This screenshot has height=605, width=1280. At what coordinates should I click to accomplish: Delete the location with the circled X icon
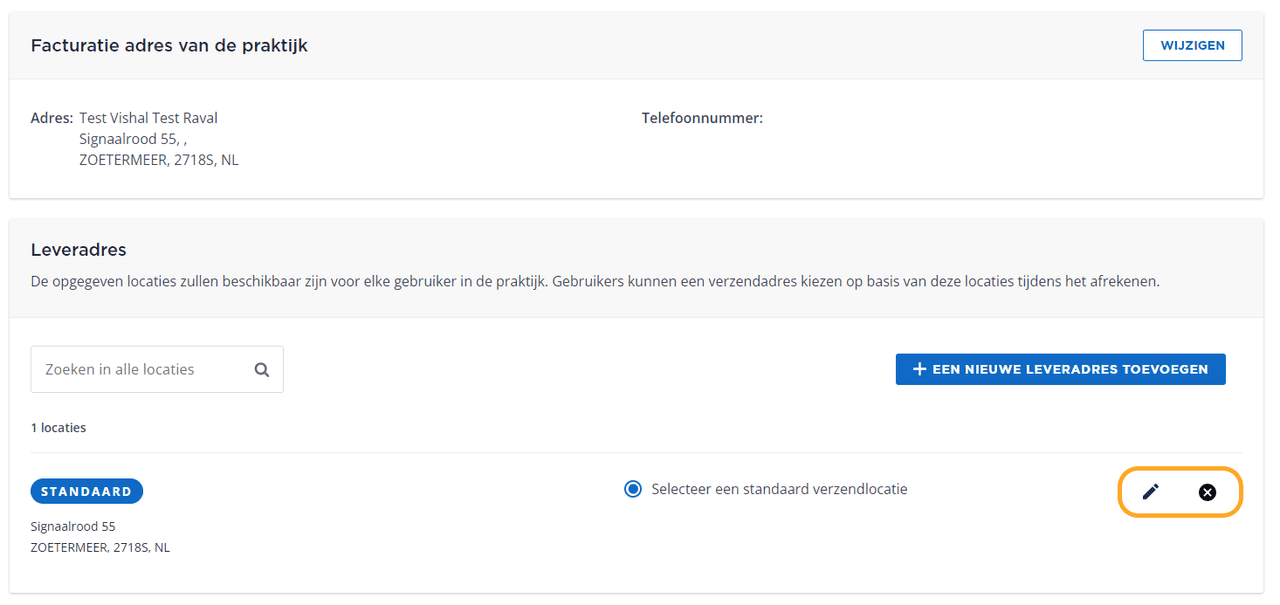(x=1207, y=491)
